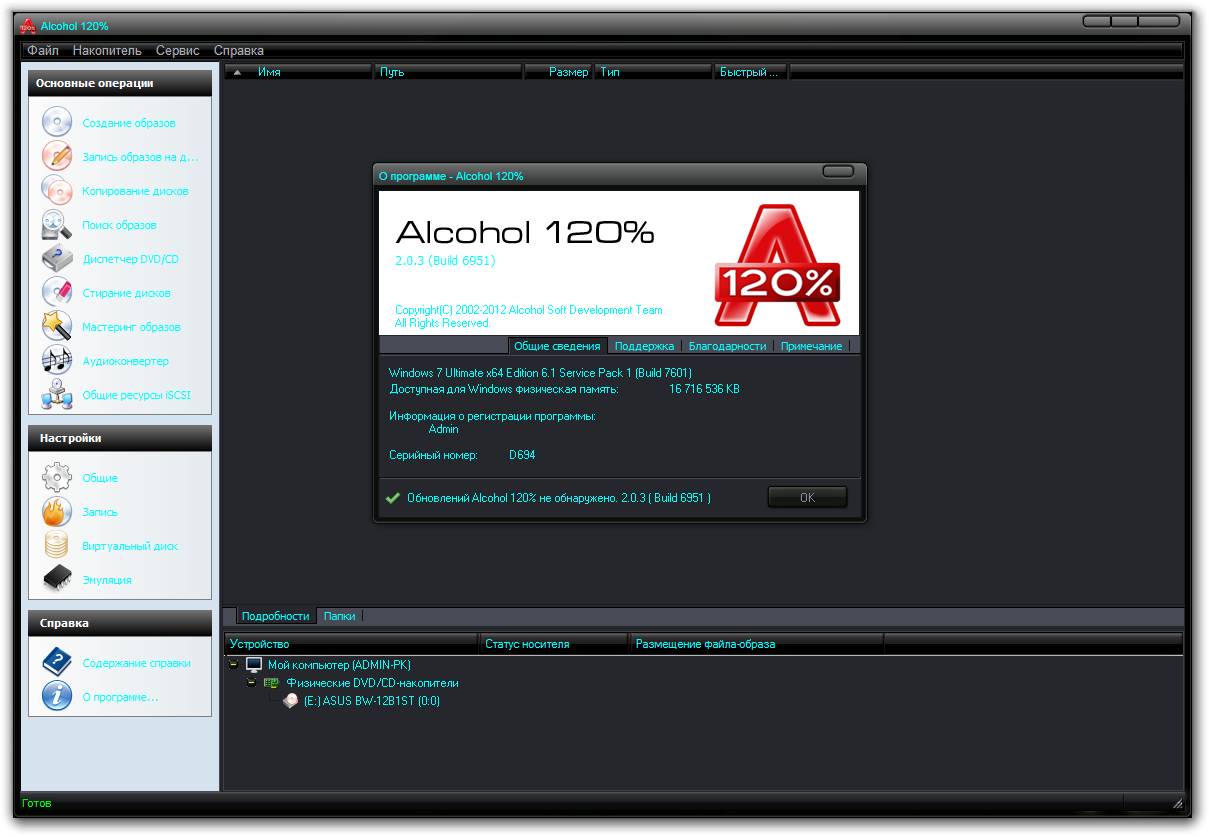Click the Устройство column header
Viewport: 1209px width, 837px height.
point(352,644)
